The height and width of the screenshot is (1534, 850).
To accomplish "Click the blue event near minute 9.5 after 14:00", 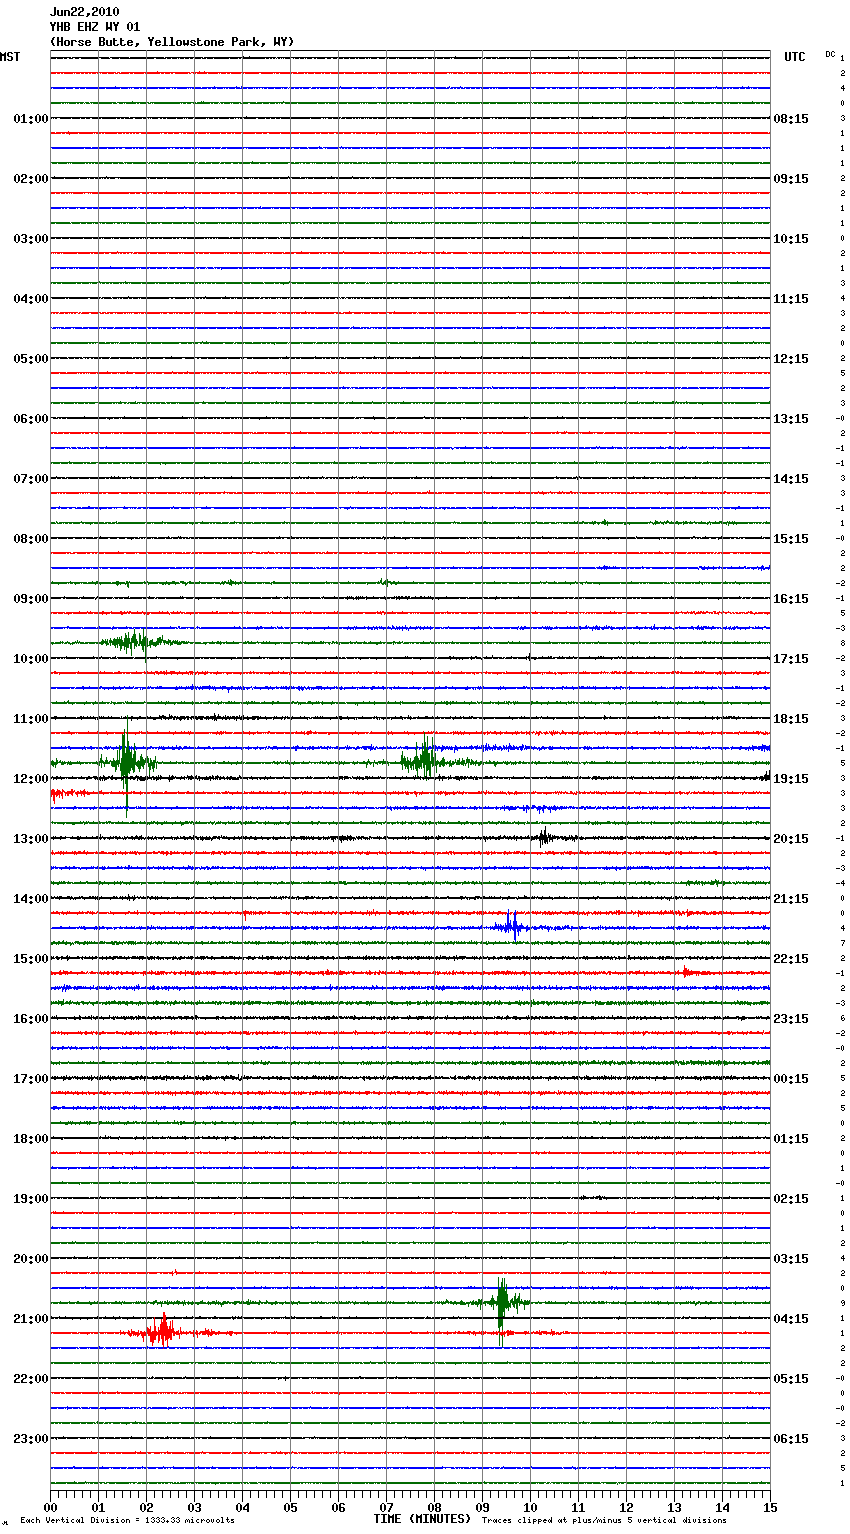I will click(x=512, y=927).
